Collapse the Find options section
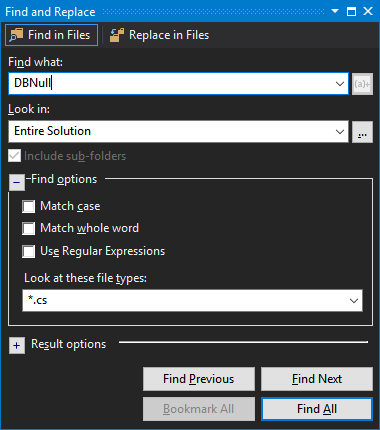Viewport: 380px width, 430px height. [17, 182]
